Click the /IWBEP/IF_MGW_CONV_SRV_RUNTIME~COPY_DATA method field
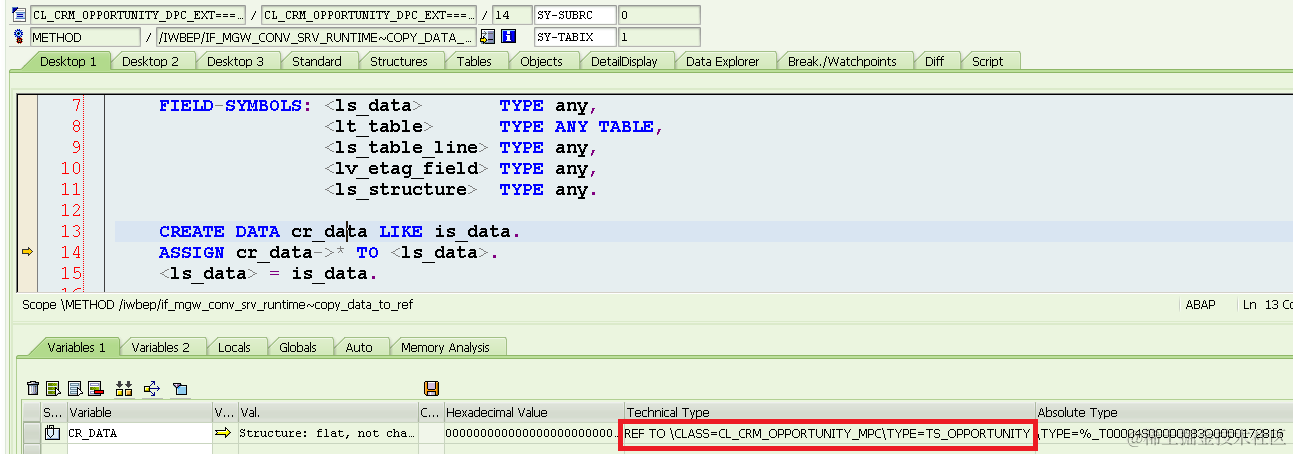 click(316, 37)
